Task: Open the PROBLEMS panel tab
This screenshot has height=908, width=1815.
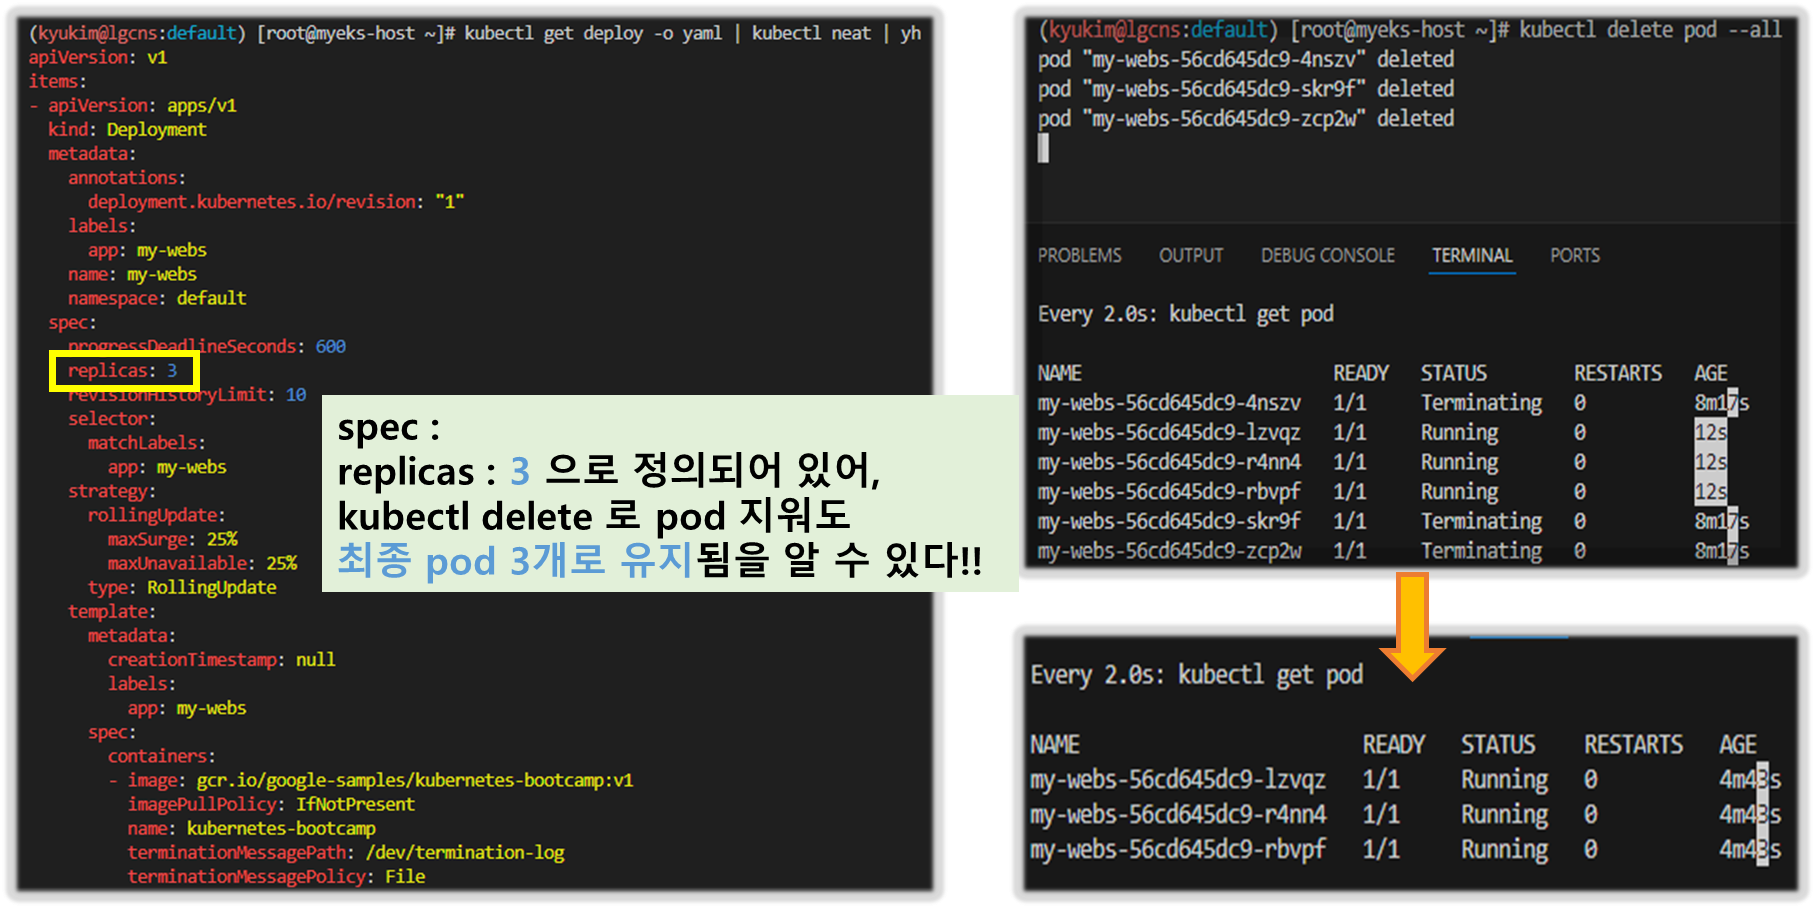Action: pos(1079,256)
